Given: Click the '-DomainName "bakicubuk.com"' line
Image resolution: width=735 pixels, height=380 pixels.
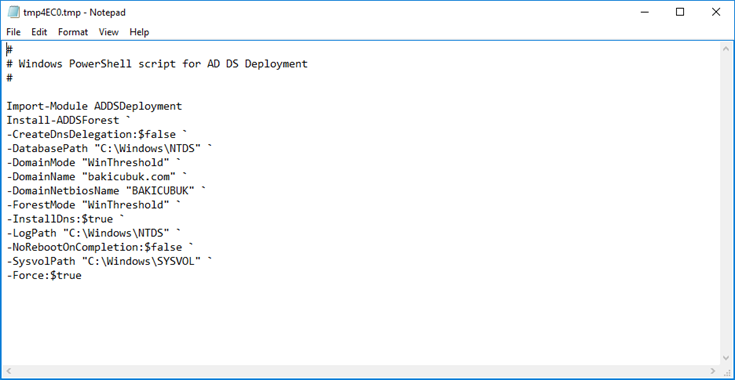Looking at the screenshot, I should [x=97, y=177].
